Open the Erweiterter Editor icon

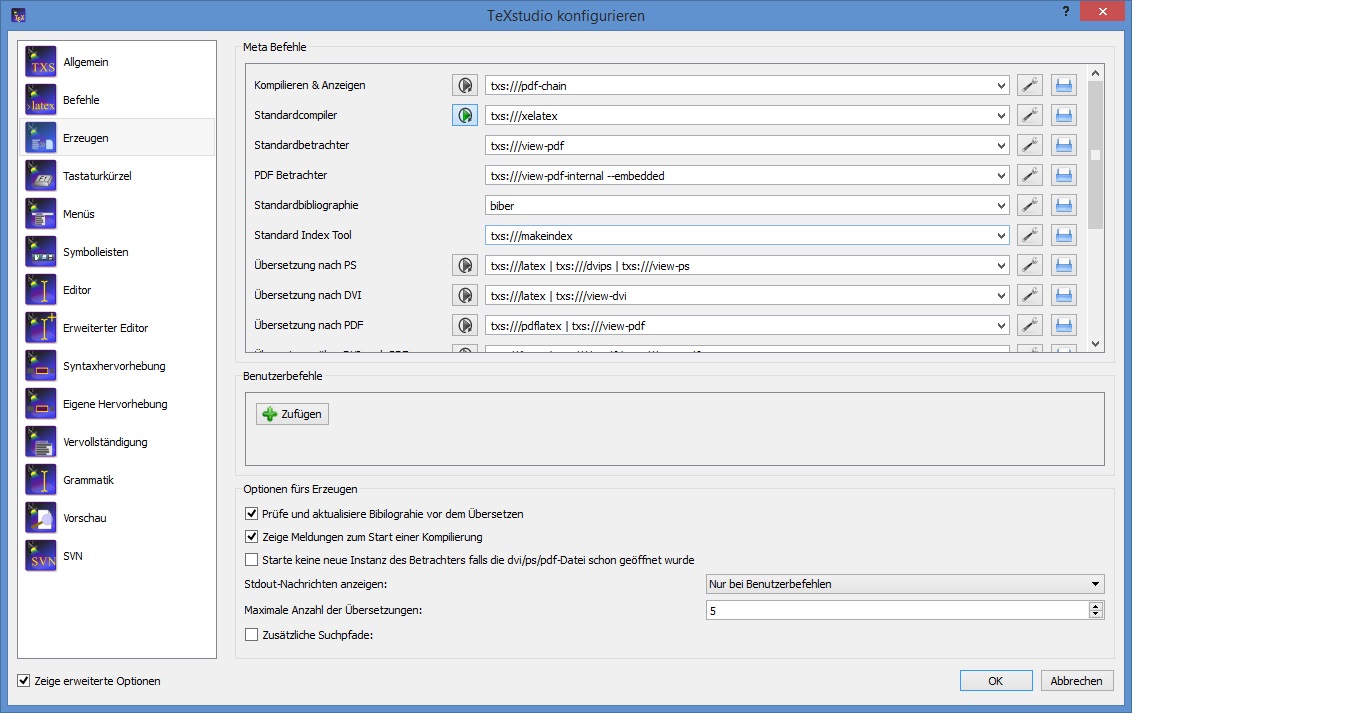click(x=41, y=328)
